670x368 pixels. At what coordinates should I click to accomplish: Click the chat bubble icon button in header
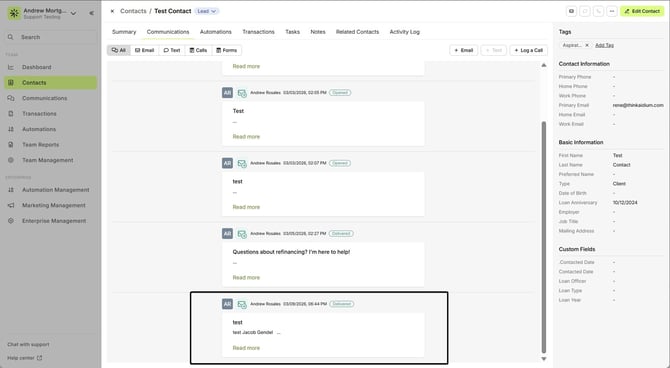click(585, 11)
